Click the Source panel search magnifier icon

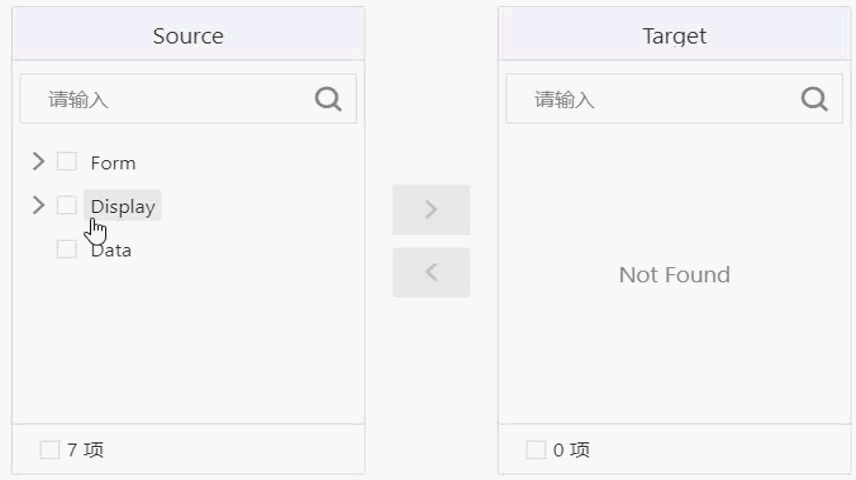coord(328,99)
